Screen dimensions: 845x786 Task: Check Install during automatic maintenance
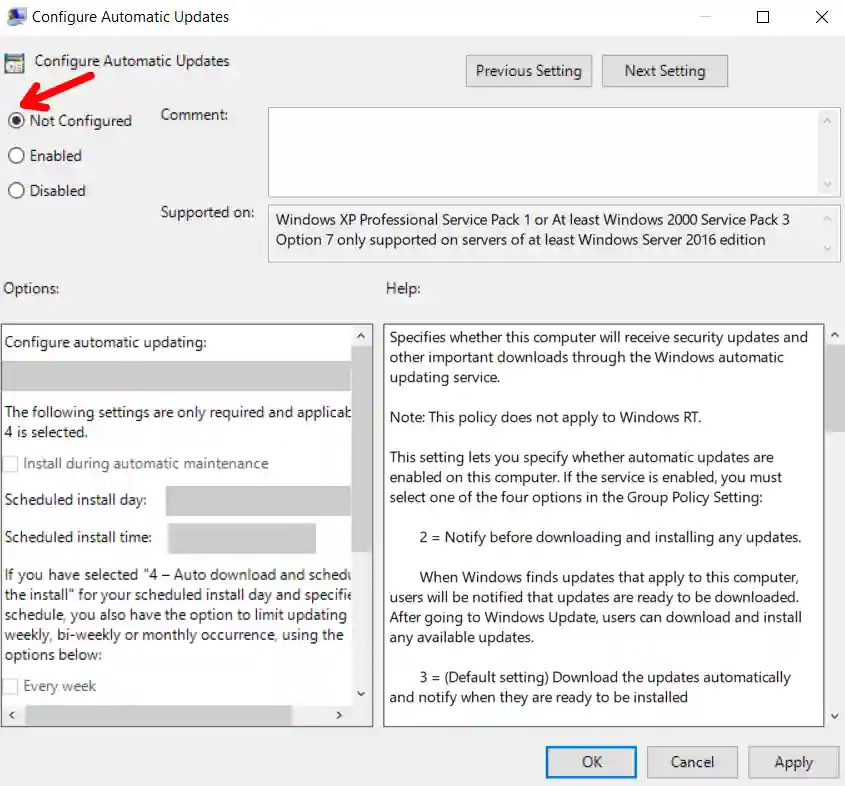tap(12, 463)
